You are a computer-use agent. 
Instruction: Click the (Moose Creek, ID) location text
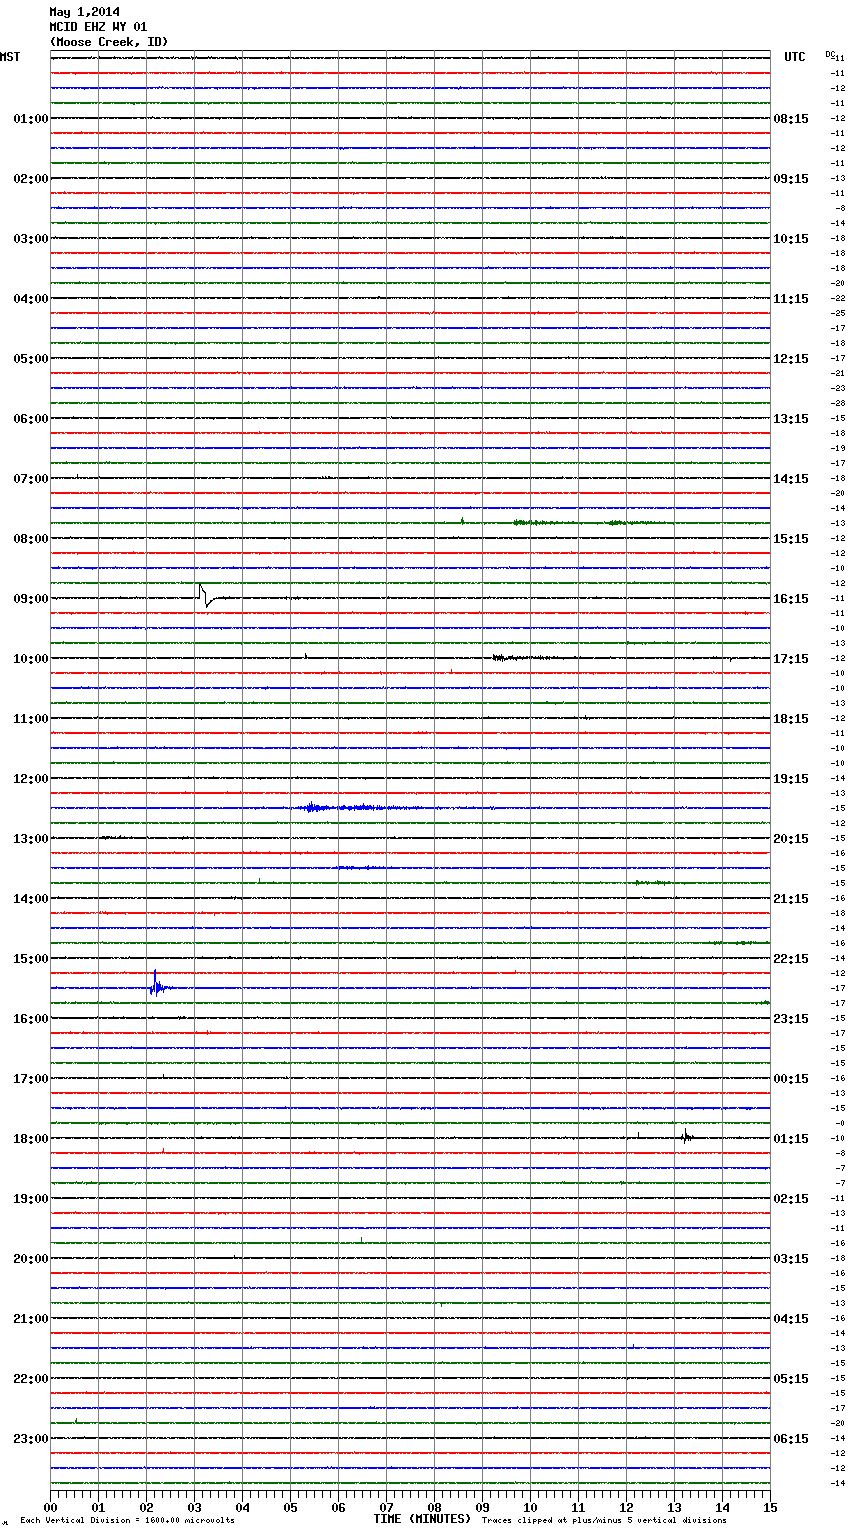pyautogui.click(x=109, y=42)
